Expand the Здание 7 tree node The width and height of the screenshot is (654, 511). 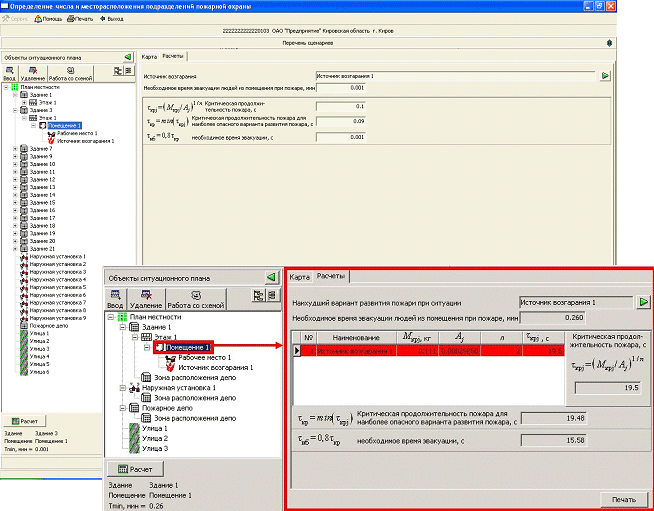14,148
